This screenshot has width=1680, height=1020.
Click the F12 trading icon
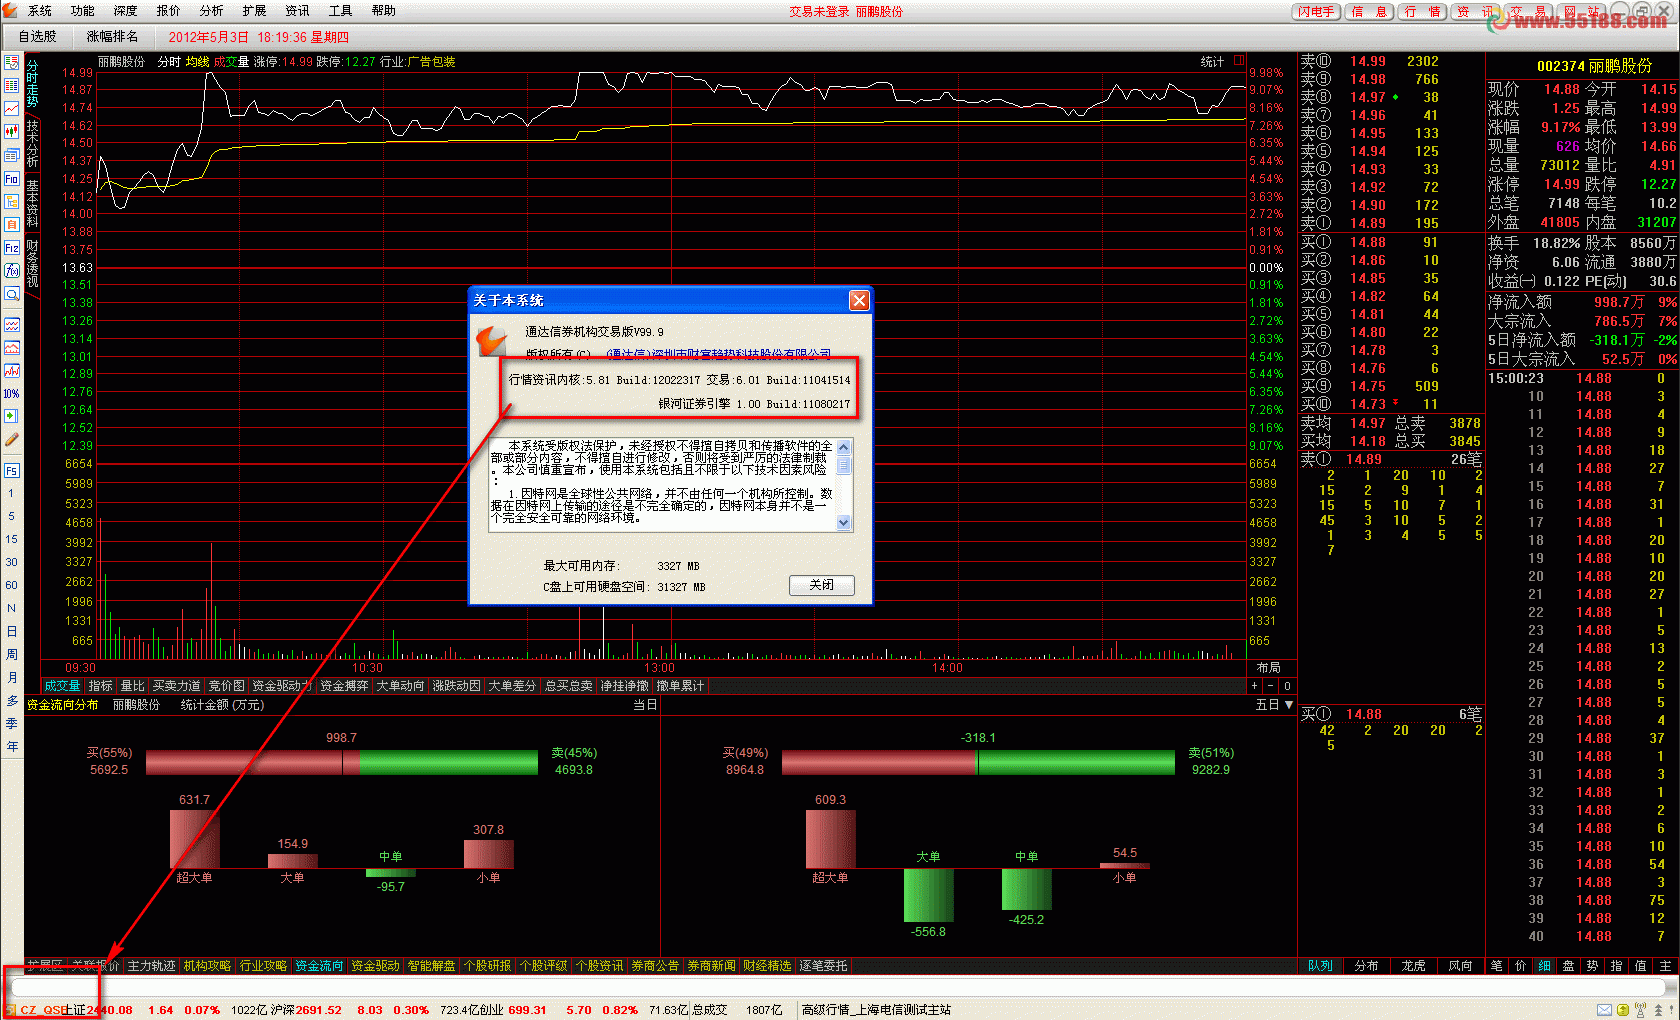pos(12,247)
